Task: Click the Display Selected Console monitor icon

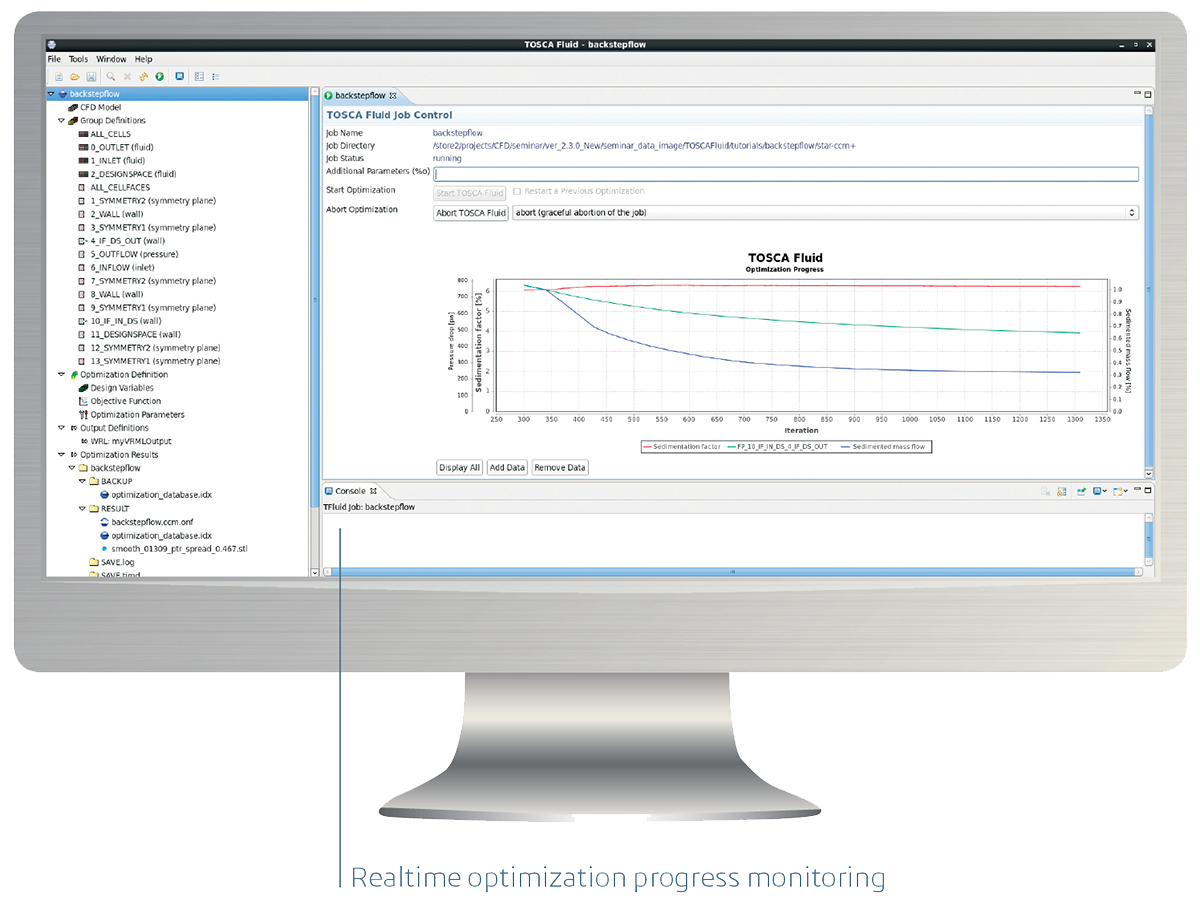Action: pos(1097,491)
